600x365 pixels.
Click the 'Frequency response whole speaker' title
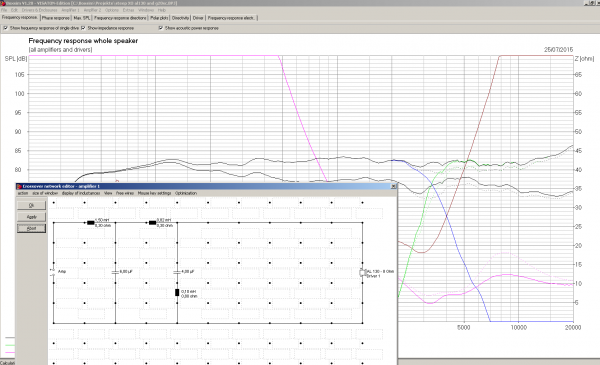coord(83,41)
